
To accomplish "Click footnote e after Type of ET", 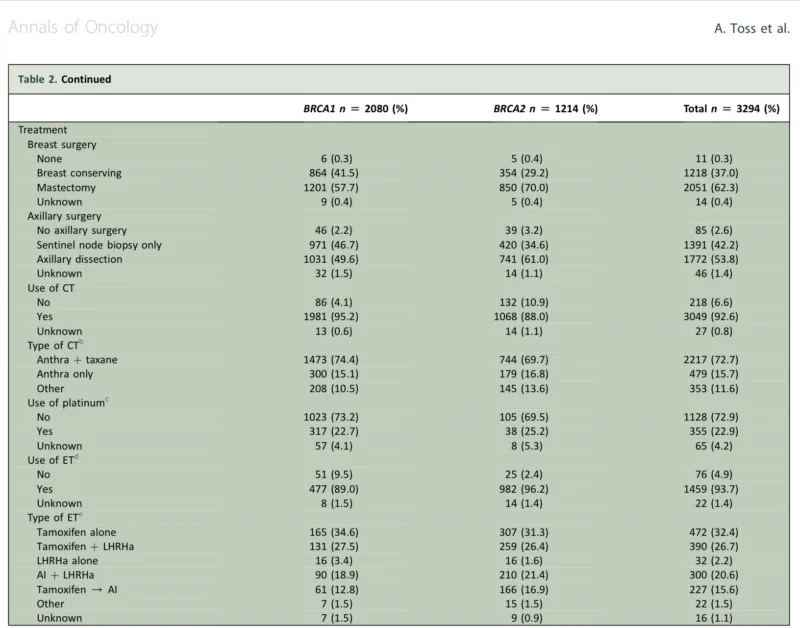I will 81,515.
